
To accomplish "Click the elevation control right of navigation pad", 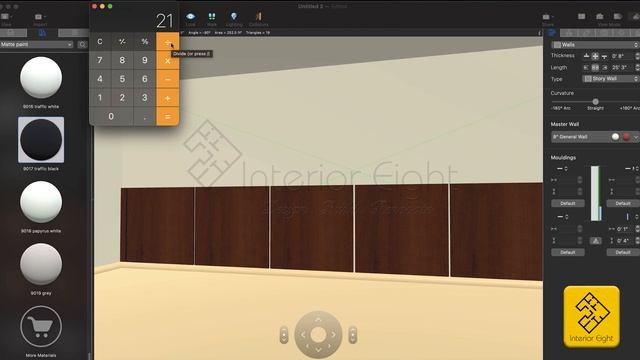I will (x=353, y=335).
